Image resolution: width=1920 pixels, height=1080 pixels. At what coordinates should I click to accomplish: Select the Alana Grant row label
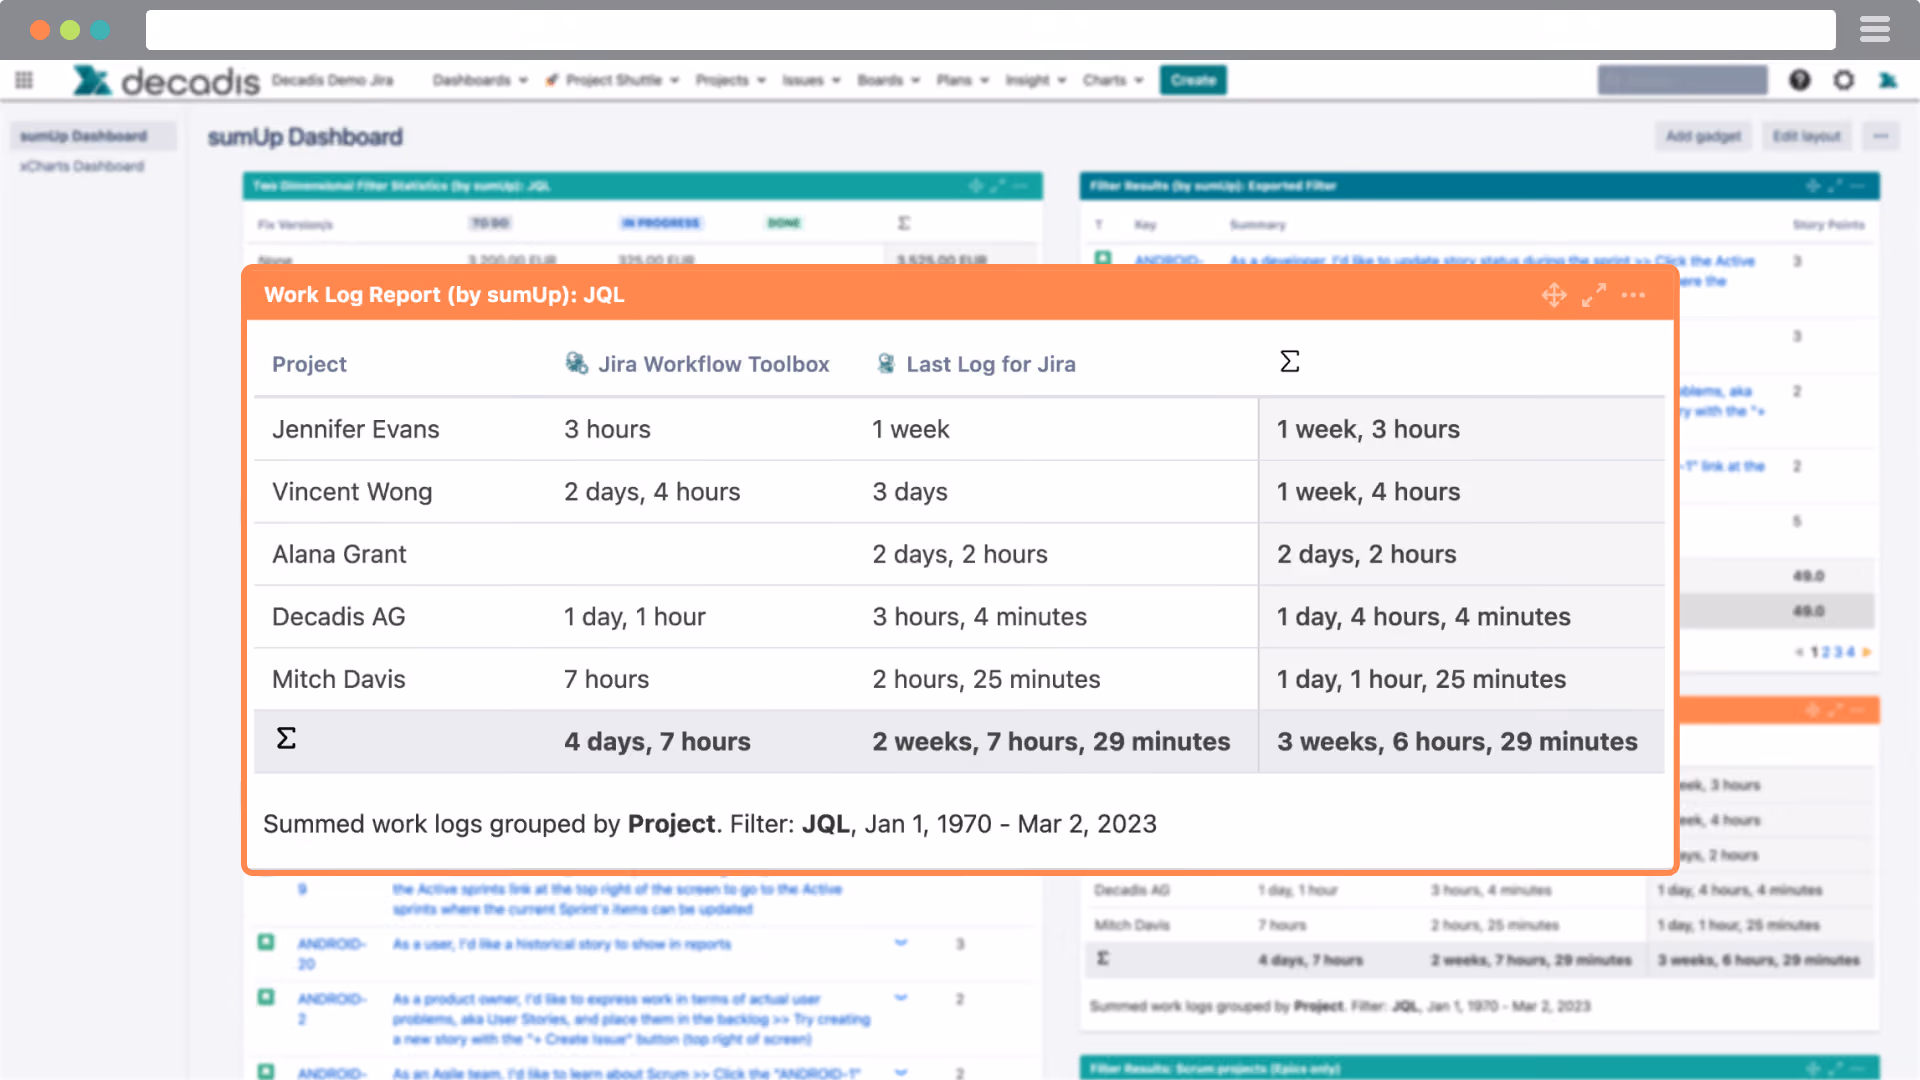click(339, 554)
